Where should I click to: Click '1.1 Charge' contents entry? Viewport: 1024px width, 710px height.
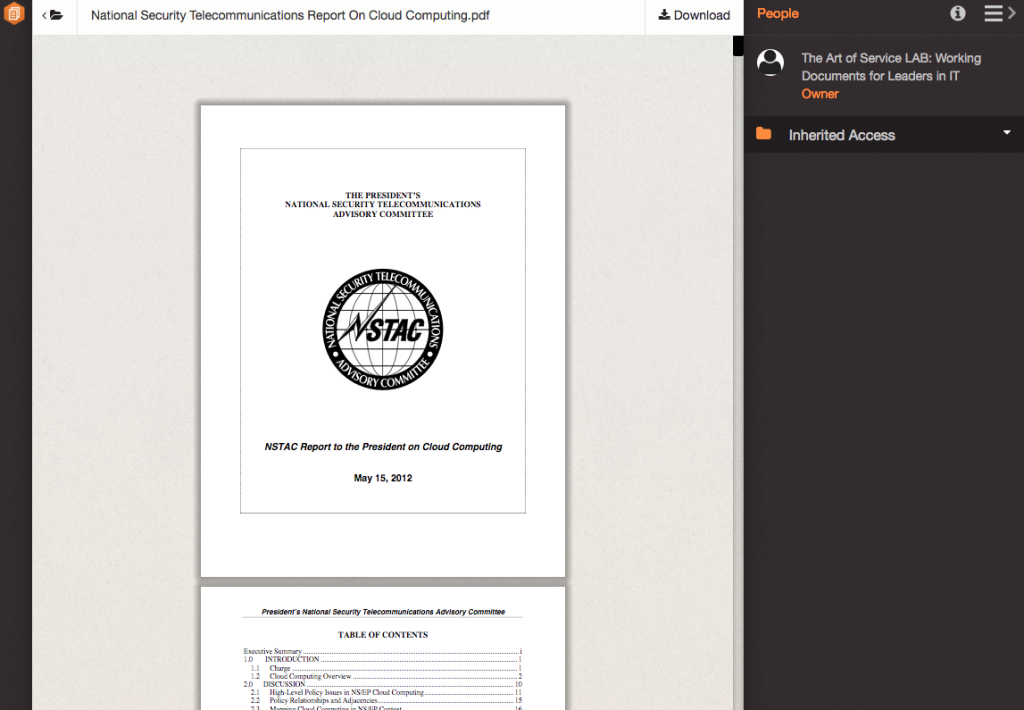[387, 668]
